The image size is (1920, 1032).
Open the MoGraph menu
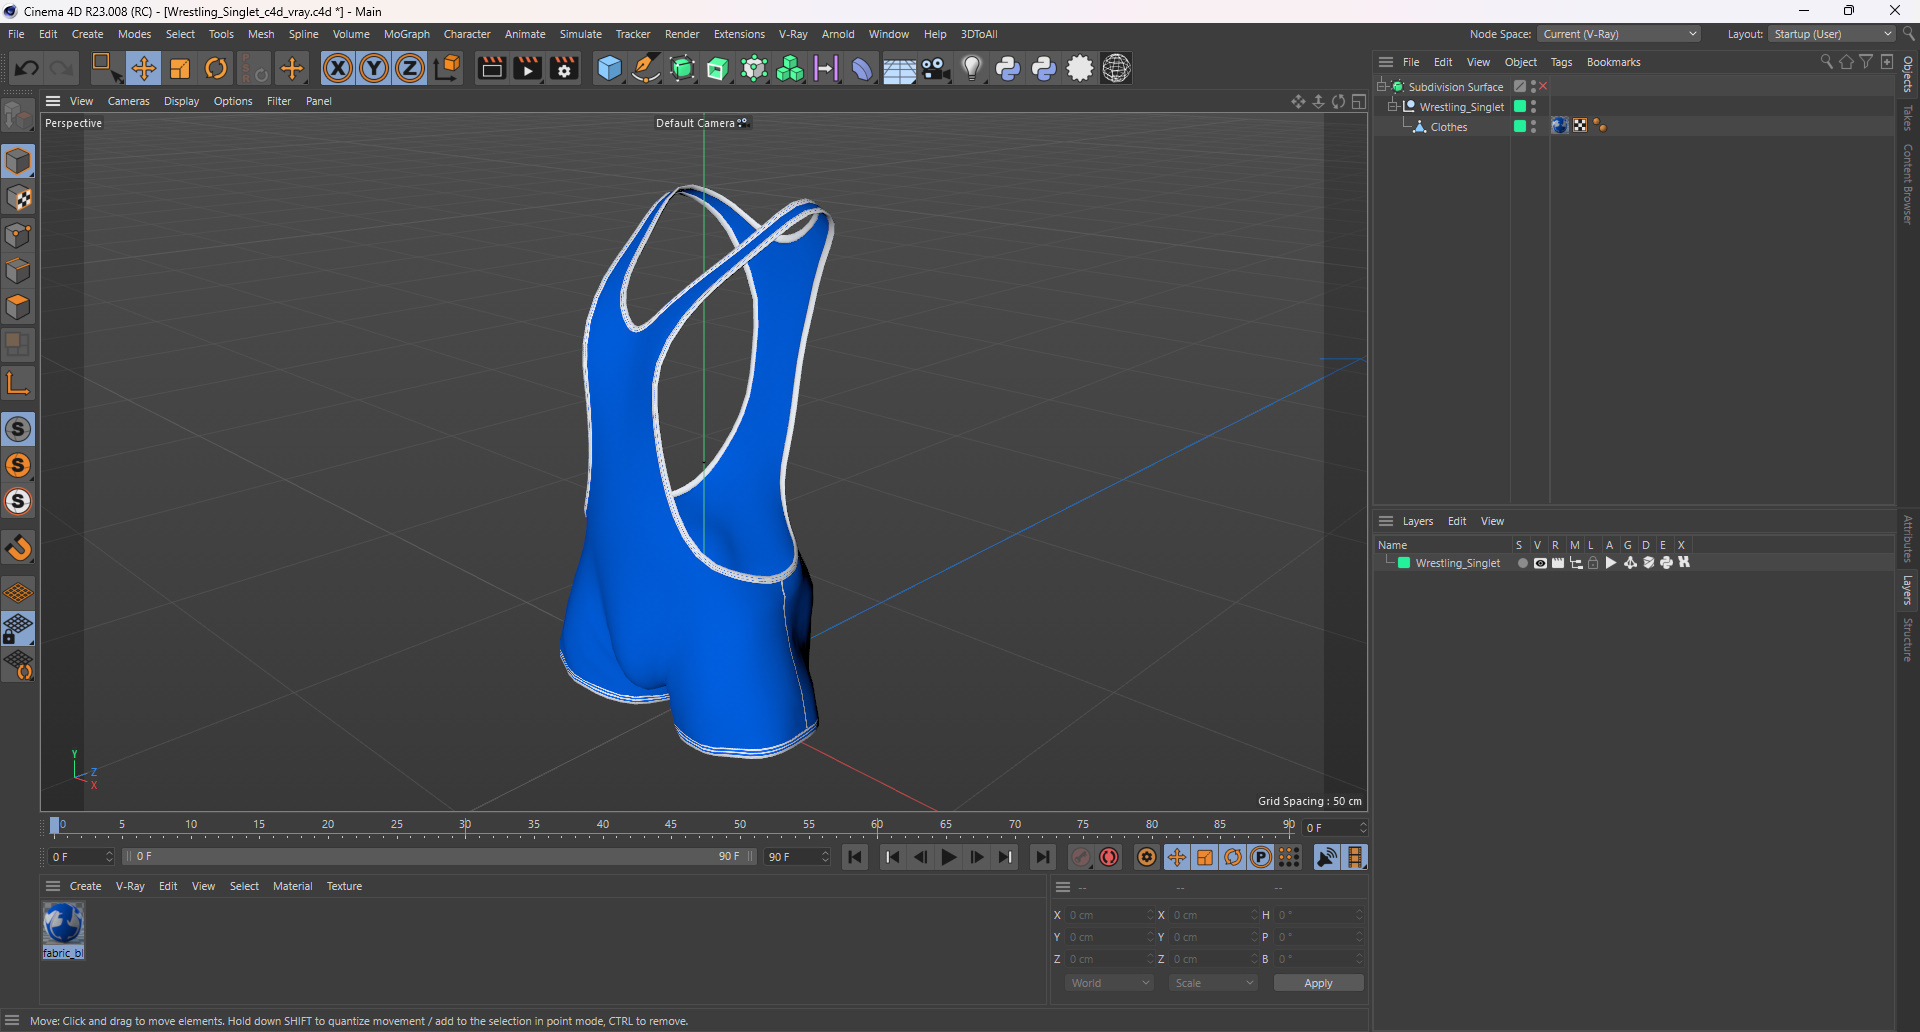[x=406, y=34]
